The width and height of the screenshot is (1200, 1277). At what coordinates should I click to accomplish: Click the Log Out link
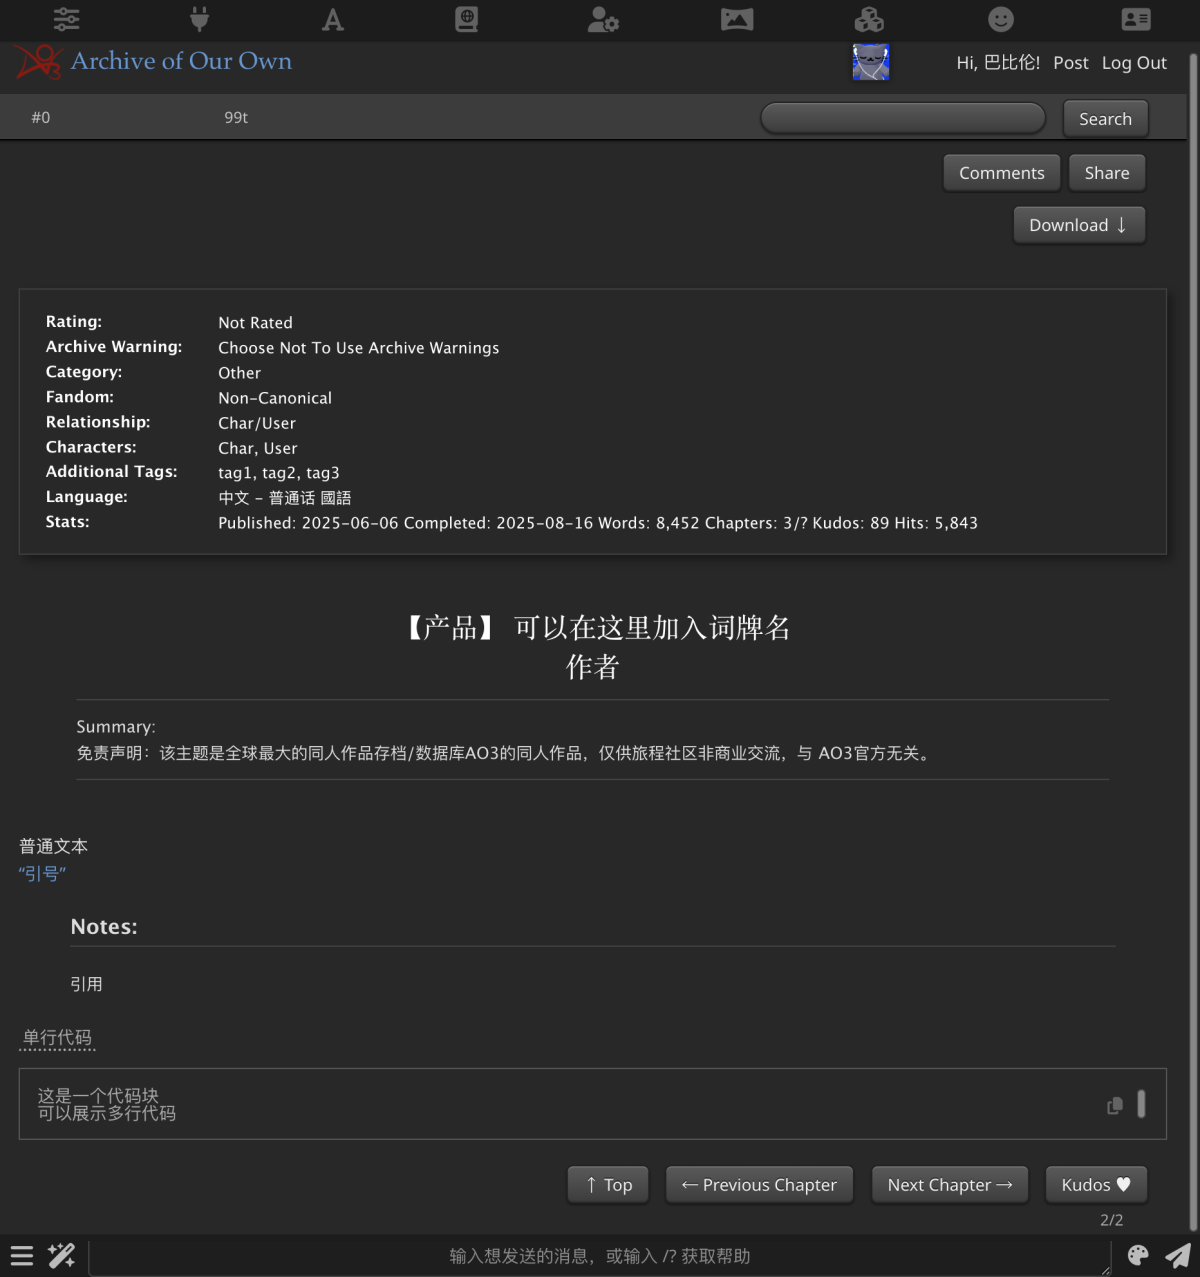pyautogui.click(x=1134, y=63)
